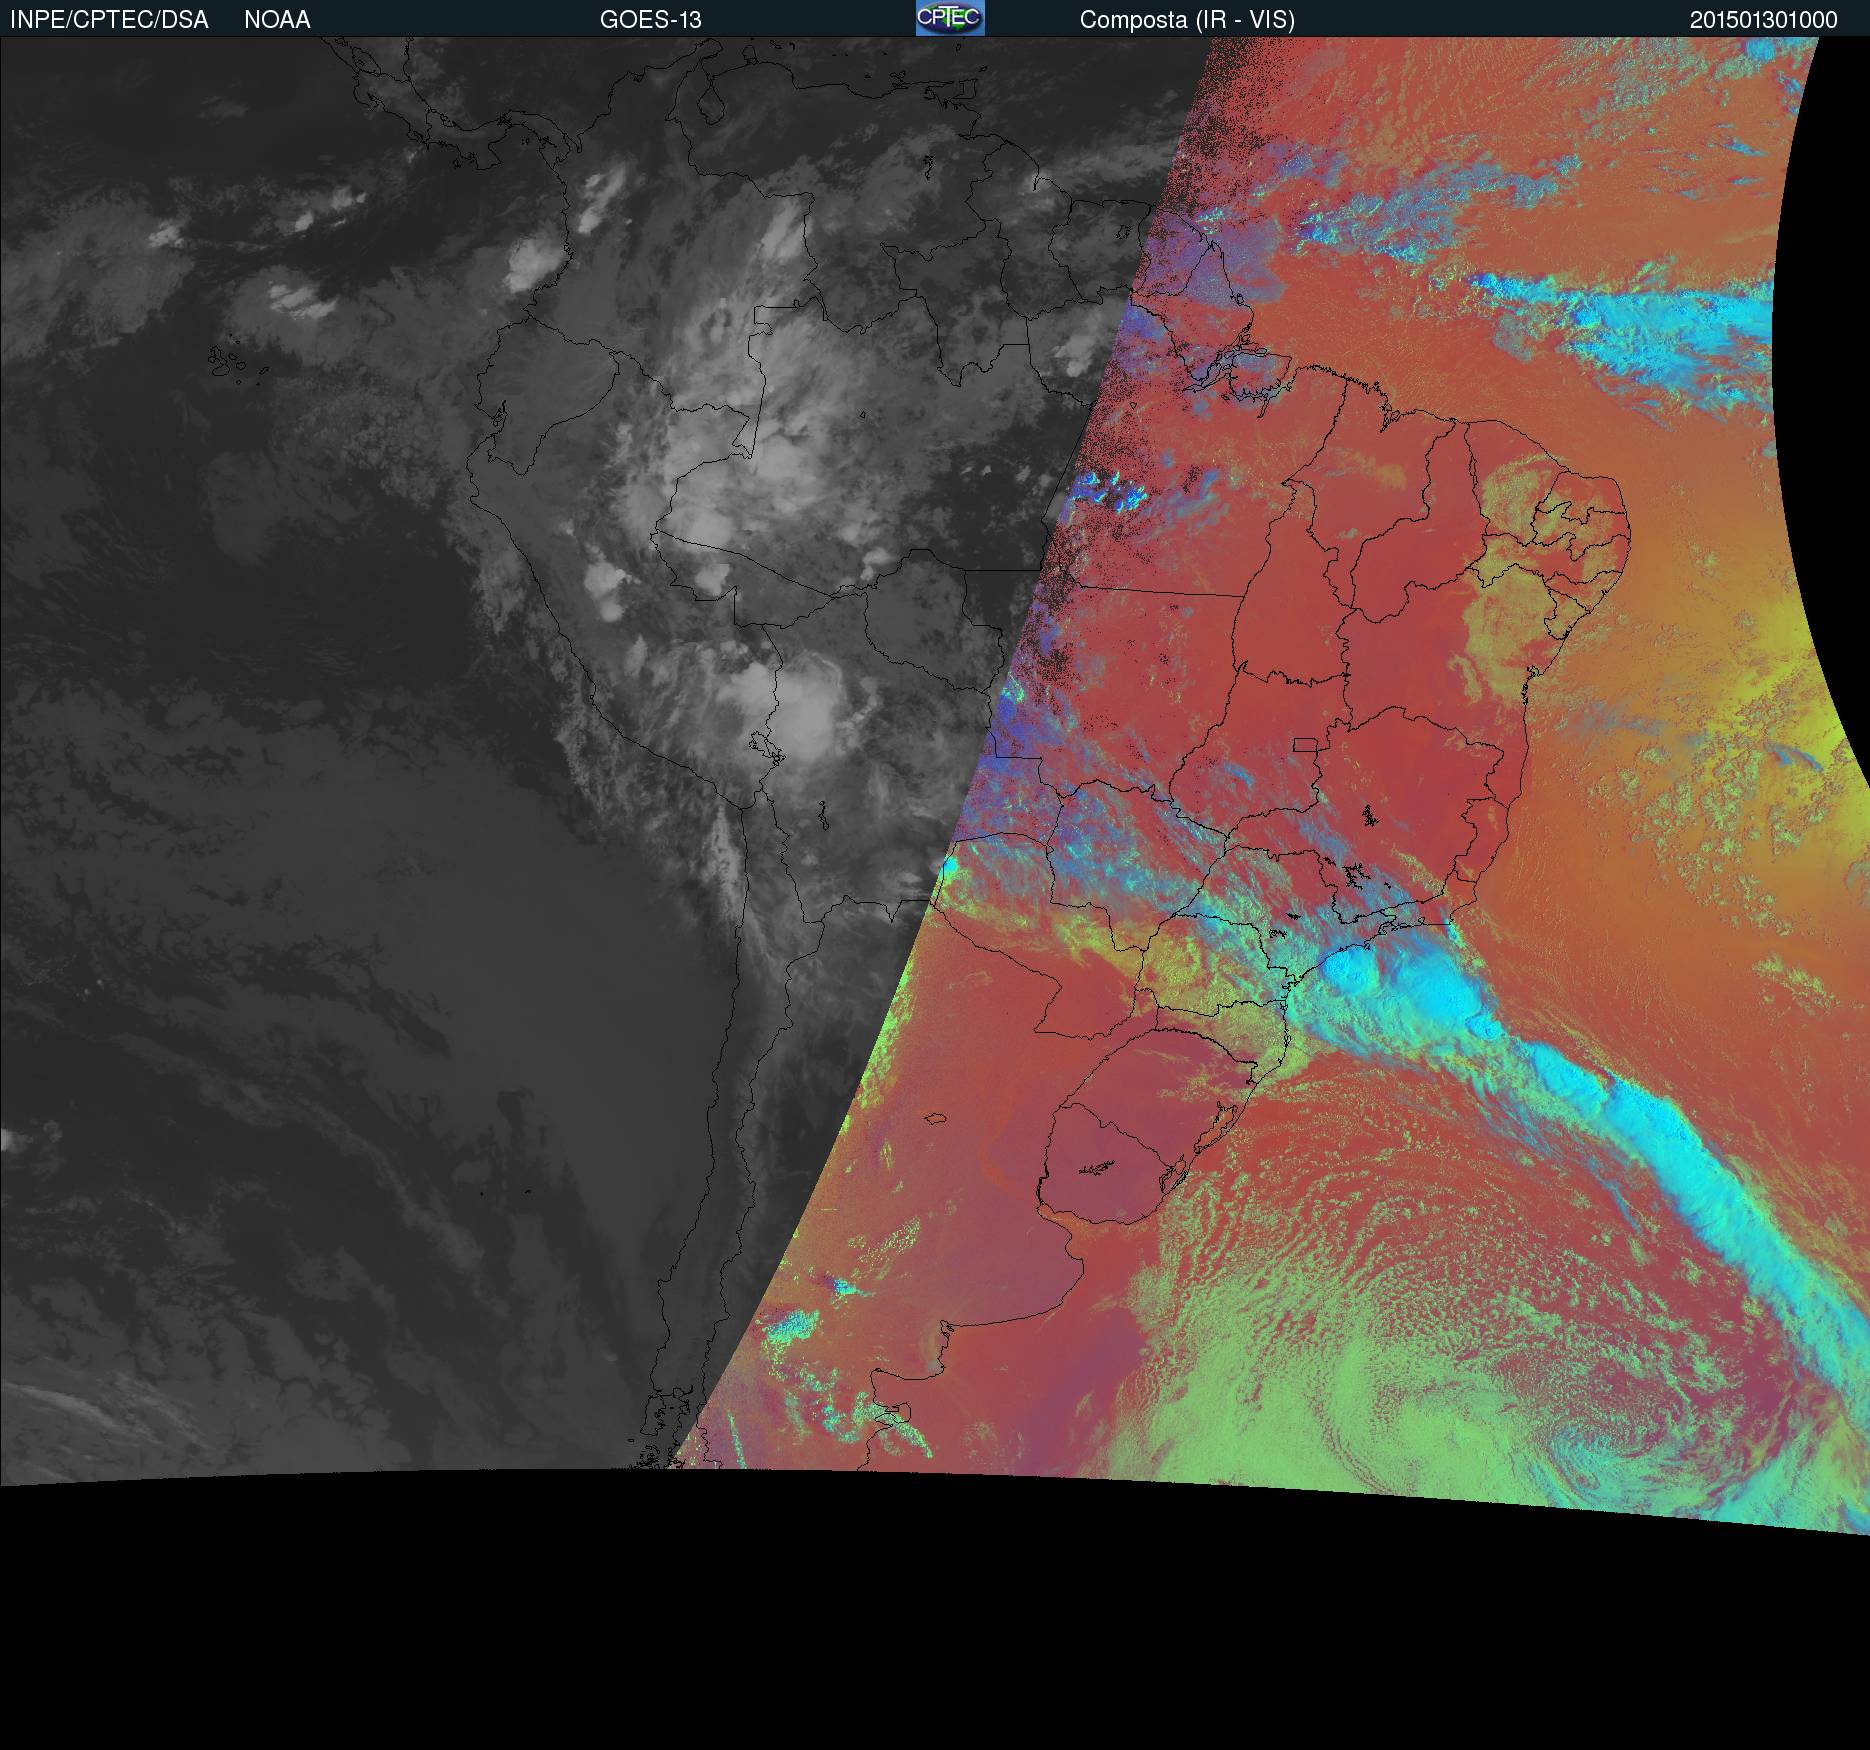Click the 201501301000 timestamp
The image size is (1870, 1750).
point(1764,20)
